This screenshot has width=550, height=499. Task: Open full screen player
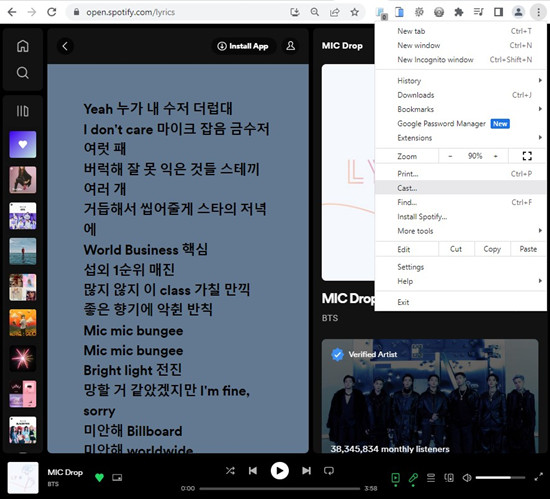538,477
